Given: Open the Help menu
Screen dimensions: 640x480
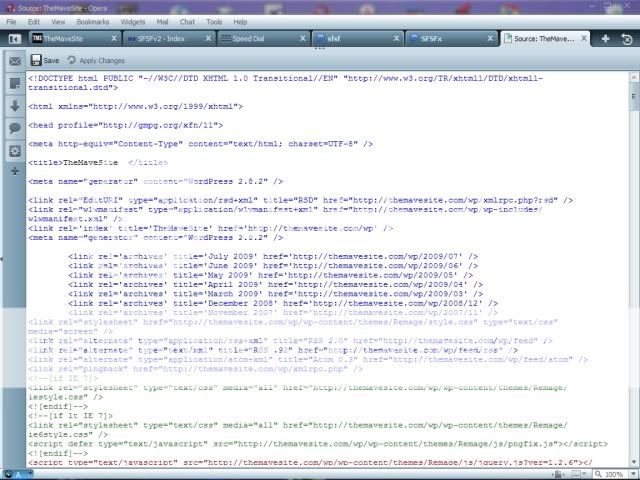Looking at the screenshot, I should tap(240, 22).
